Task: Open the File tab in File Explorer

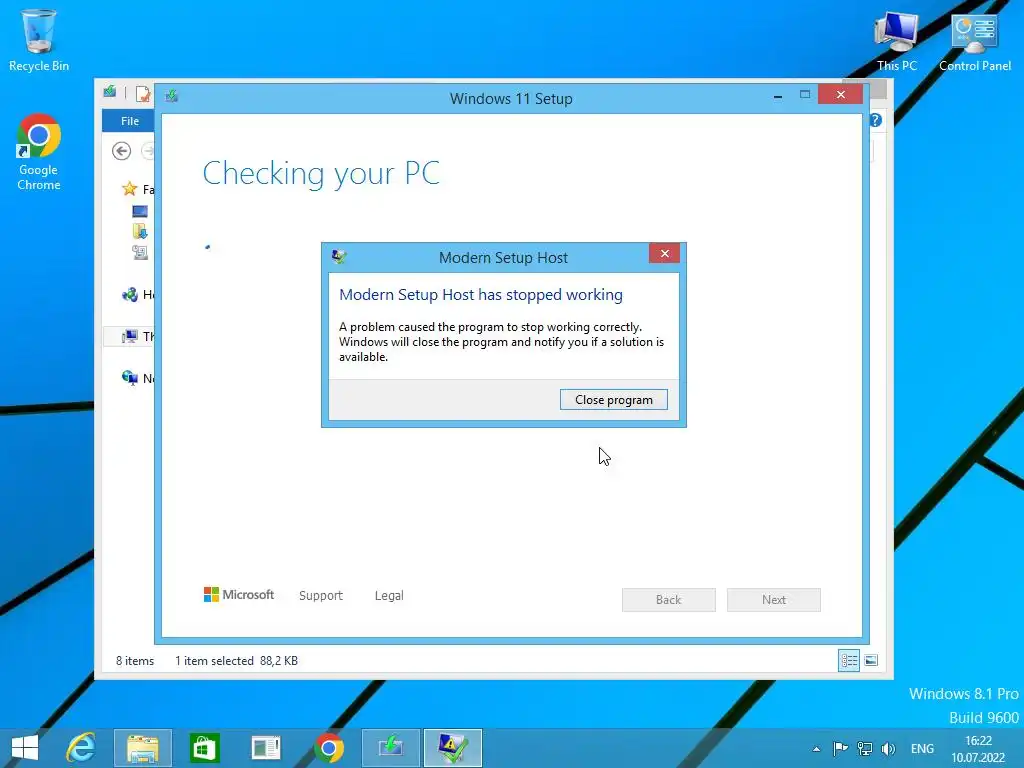Action: tap(129, 121)
